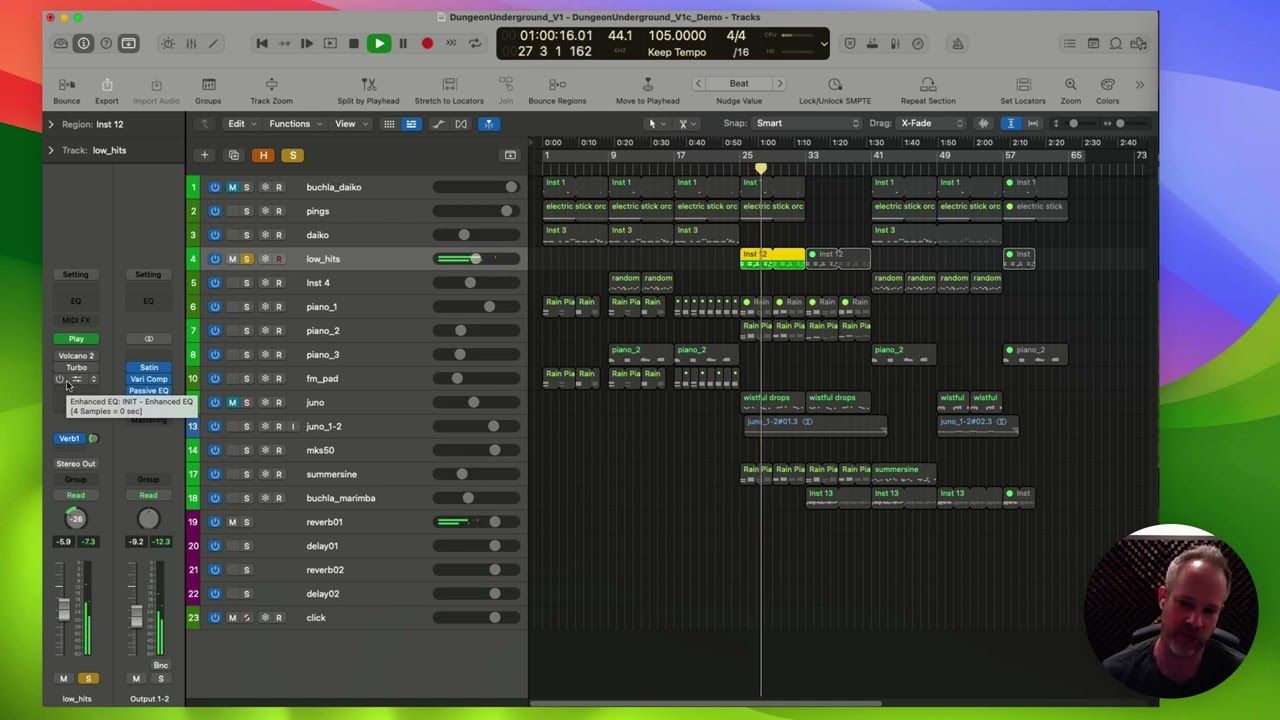Click the metronome icon
Viewport: 1280px width, 720px height.
coord(958,44)
